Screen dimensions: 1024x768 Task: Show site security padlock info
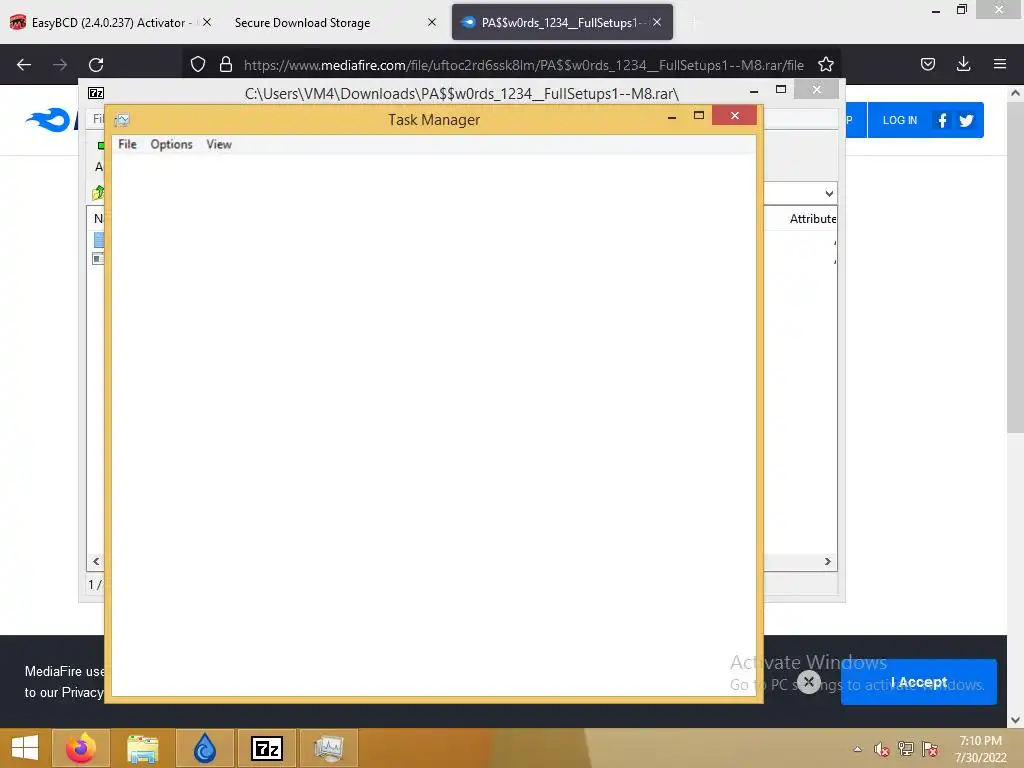coord(226,64)
